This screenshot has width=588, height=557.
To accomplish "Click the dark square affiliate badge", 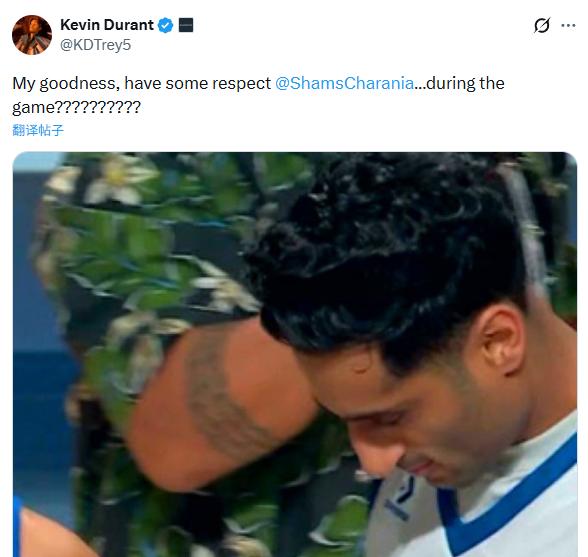I will click(x=186, y=25).
